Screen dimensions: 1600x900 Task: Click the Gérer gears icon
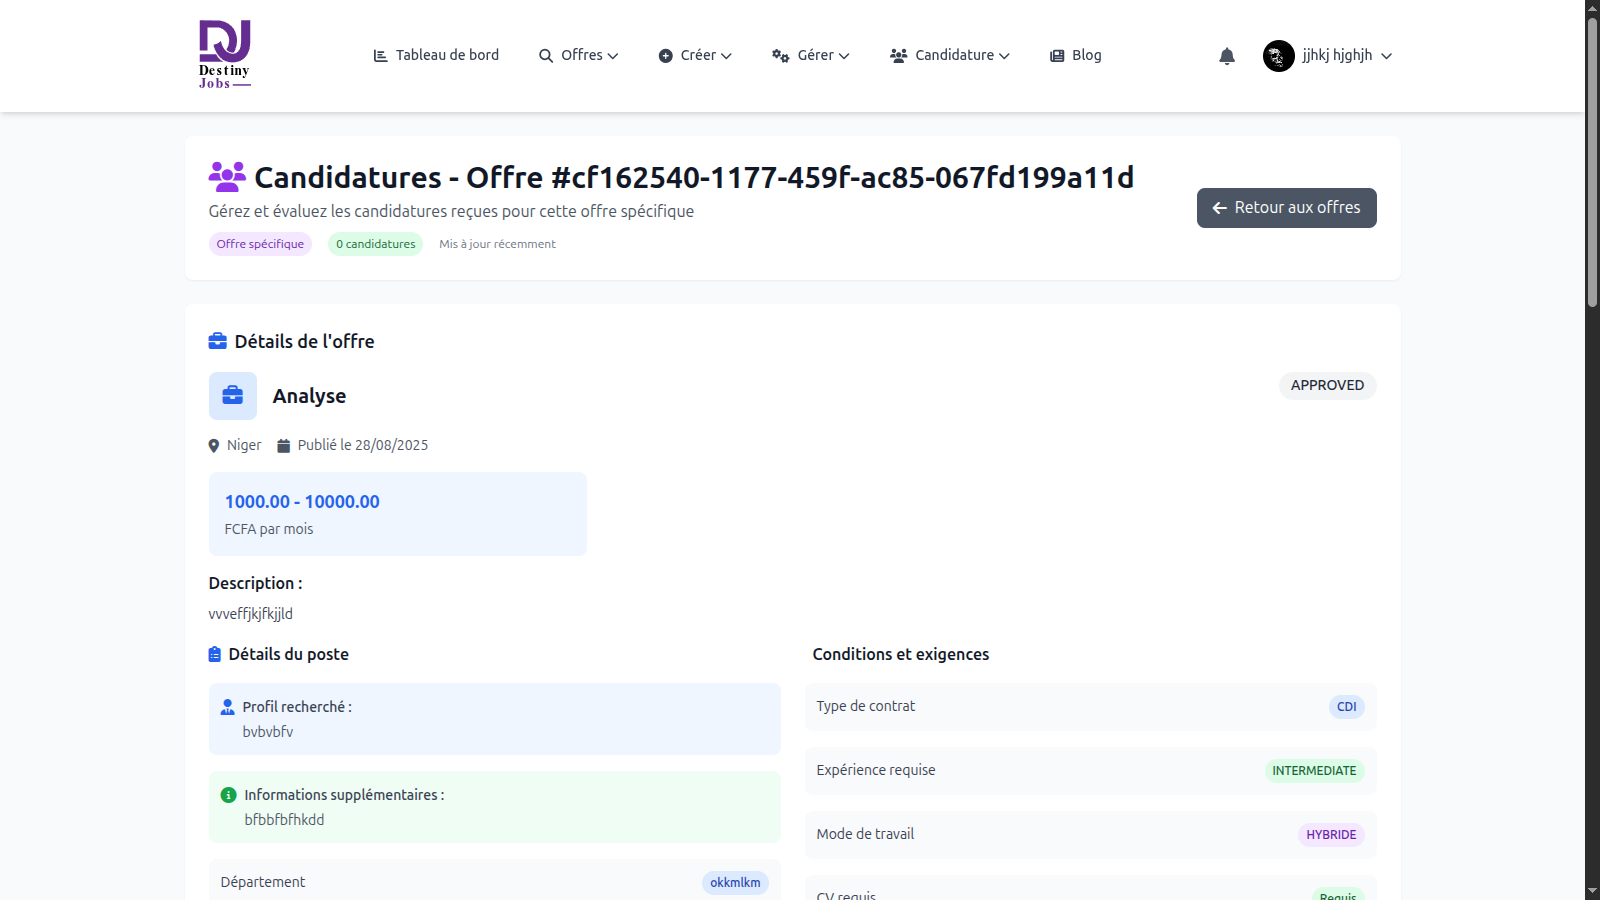pos(781,56)
